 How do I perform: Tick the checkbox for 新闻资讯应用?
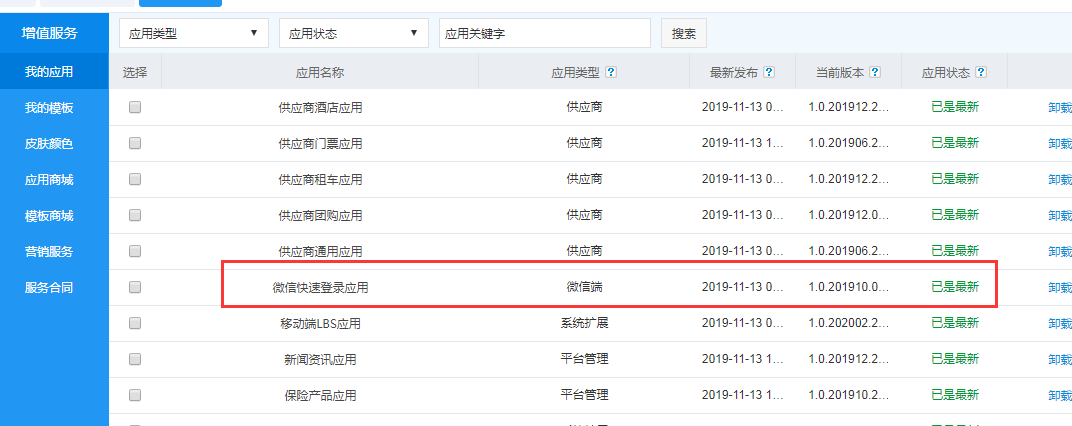(135, 359)
